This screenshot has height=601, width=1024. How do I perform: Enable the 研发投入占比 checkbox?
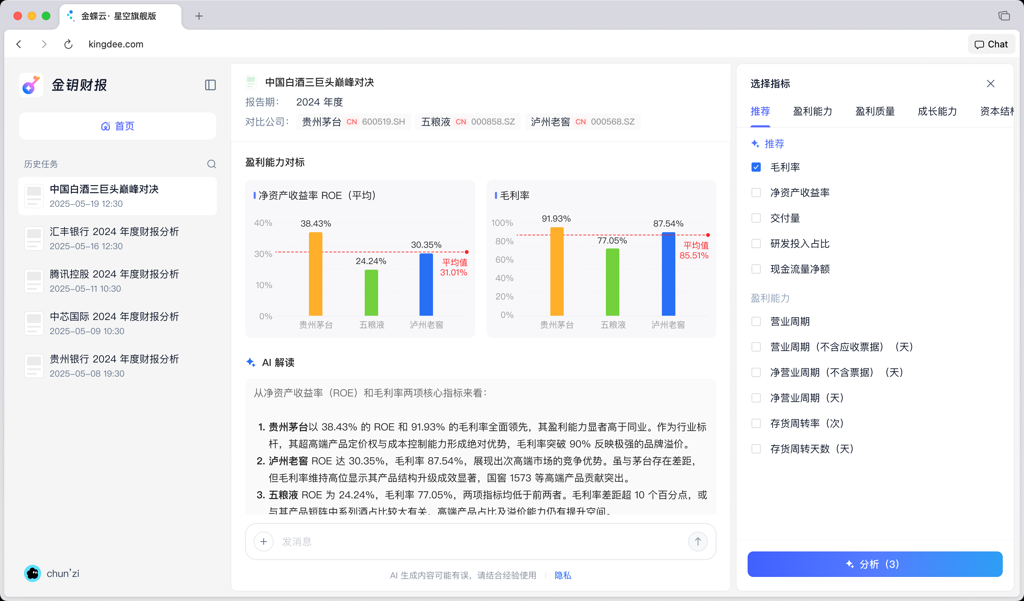pyautogui.click(x=756, y=244)
